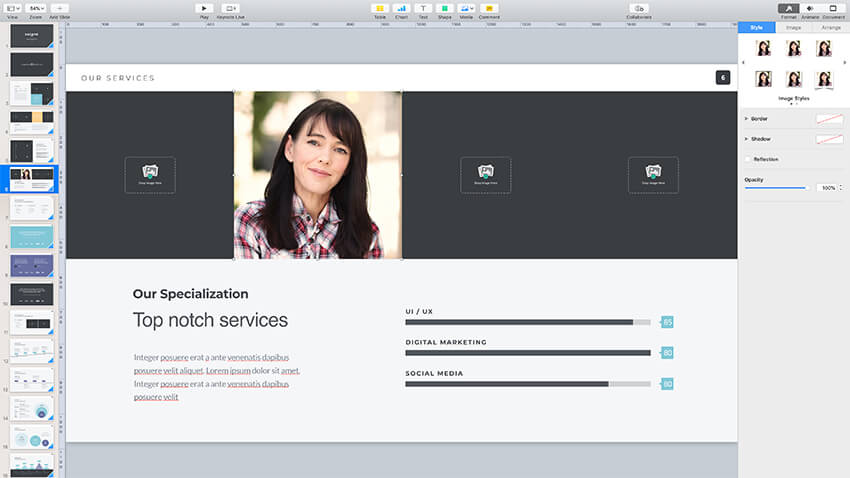Switch to the Arrange tab
850x478 pixels.
tap(831, 28)
